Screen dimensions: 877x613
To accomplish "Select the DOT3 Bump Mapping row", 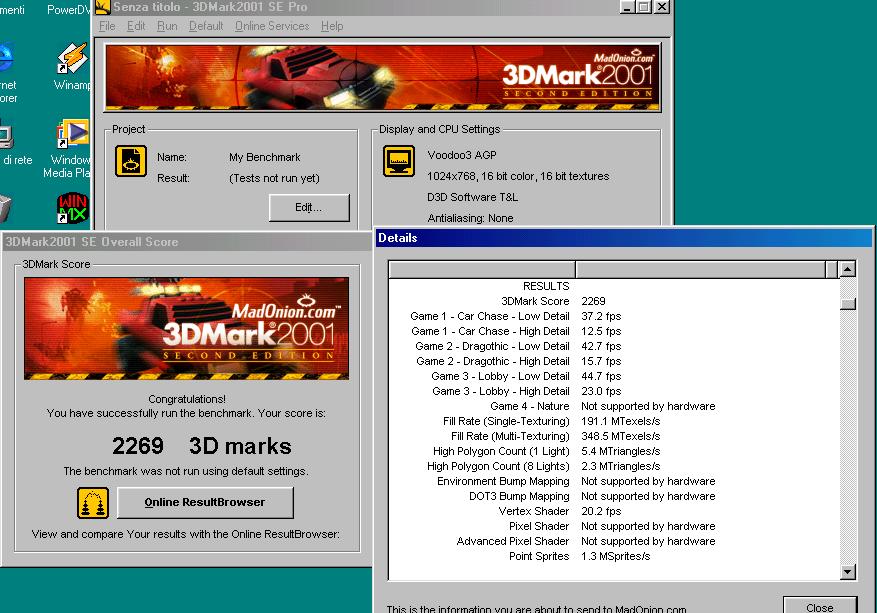I will coord(614,496).
